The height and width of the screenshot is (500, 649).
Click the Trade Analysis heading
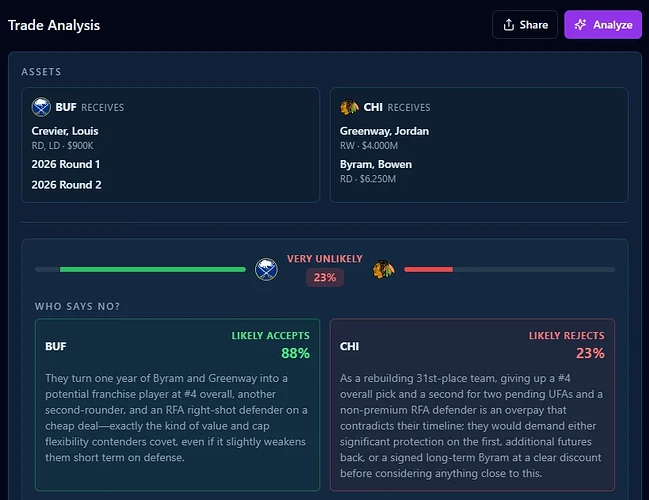[54, 25]
